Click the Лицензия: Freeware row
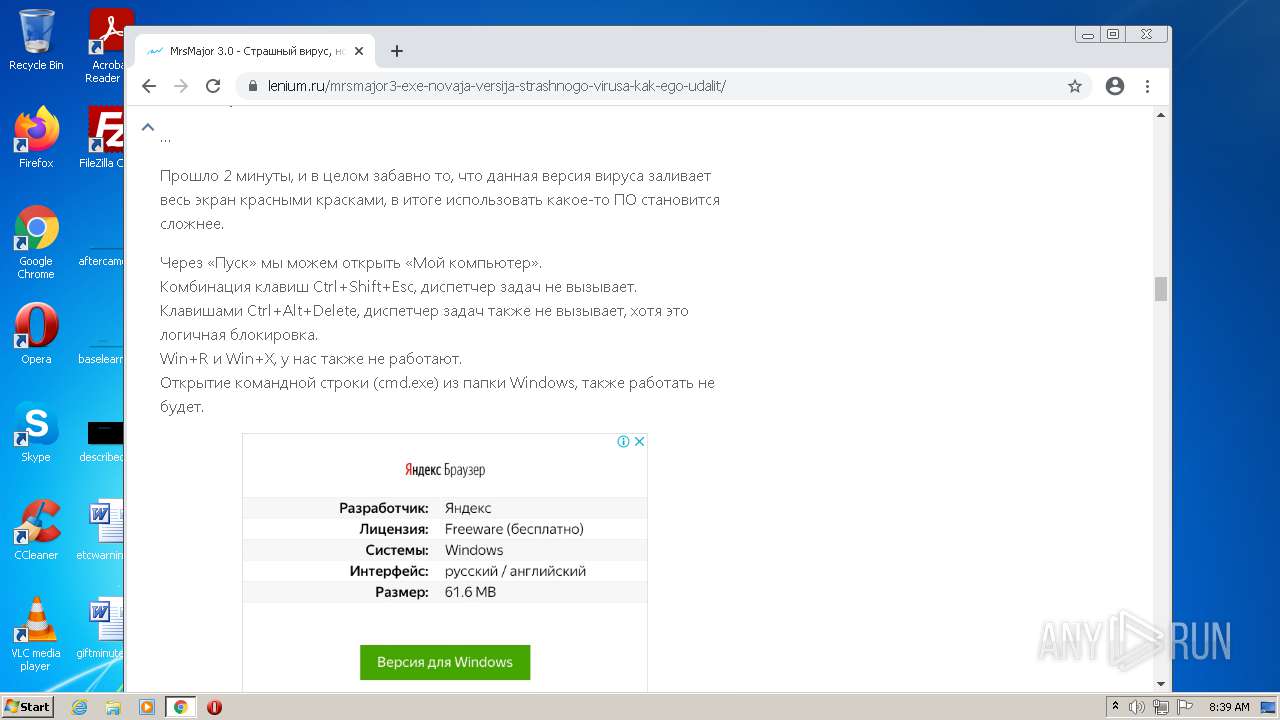Viewport: 1280px width, 720px height. [445, 529]
